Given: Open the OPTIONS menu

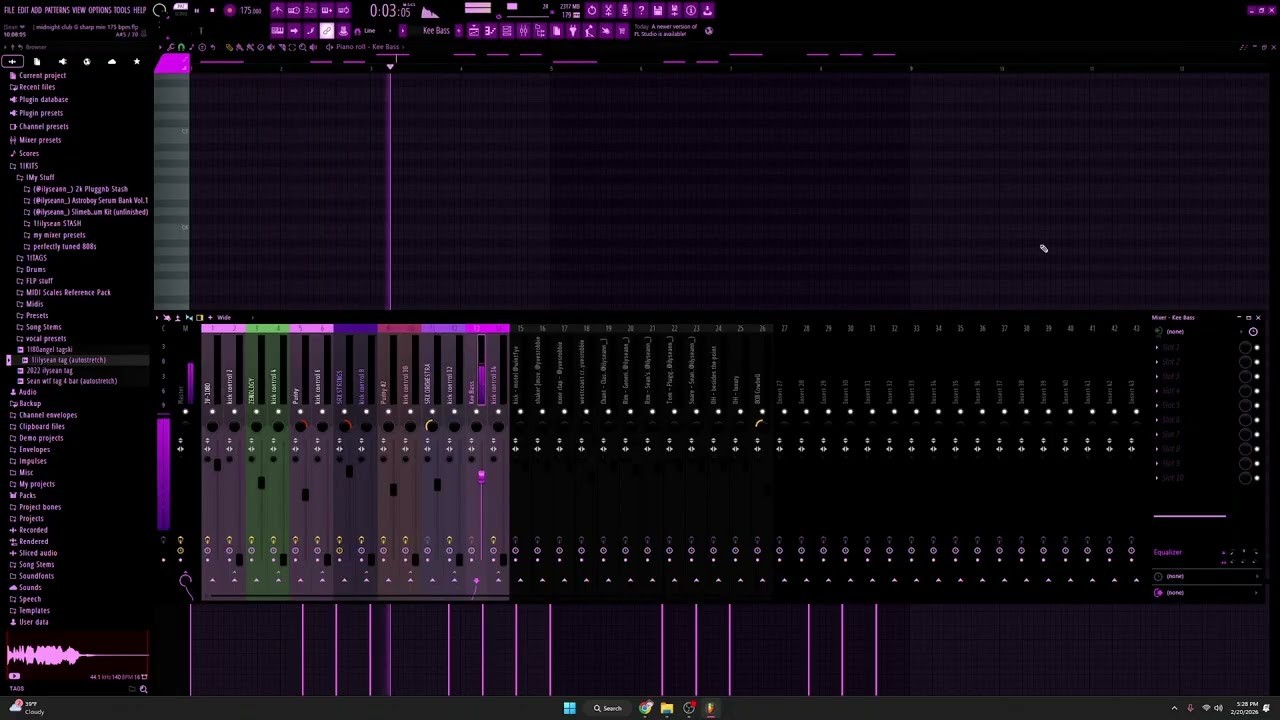Looking at the screenshot, I should [x=100, y=10].
